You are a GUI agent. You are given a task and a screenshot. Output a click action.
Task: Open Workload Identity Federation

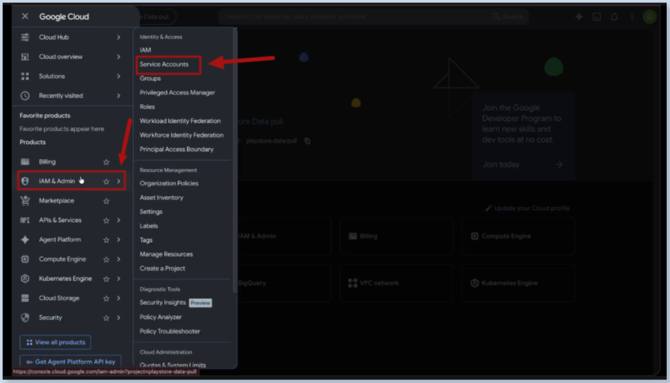click(180, 121)
